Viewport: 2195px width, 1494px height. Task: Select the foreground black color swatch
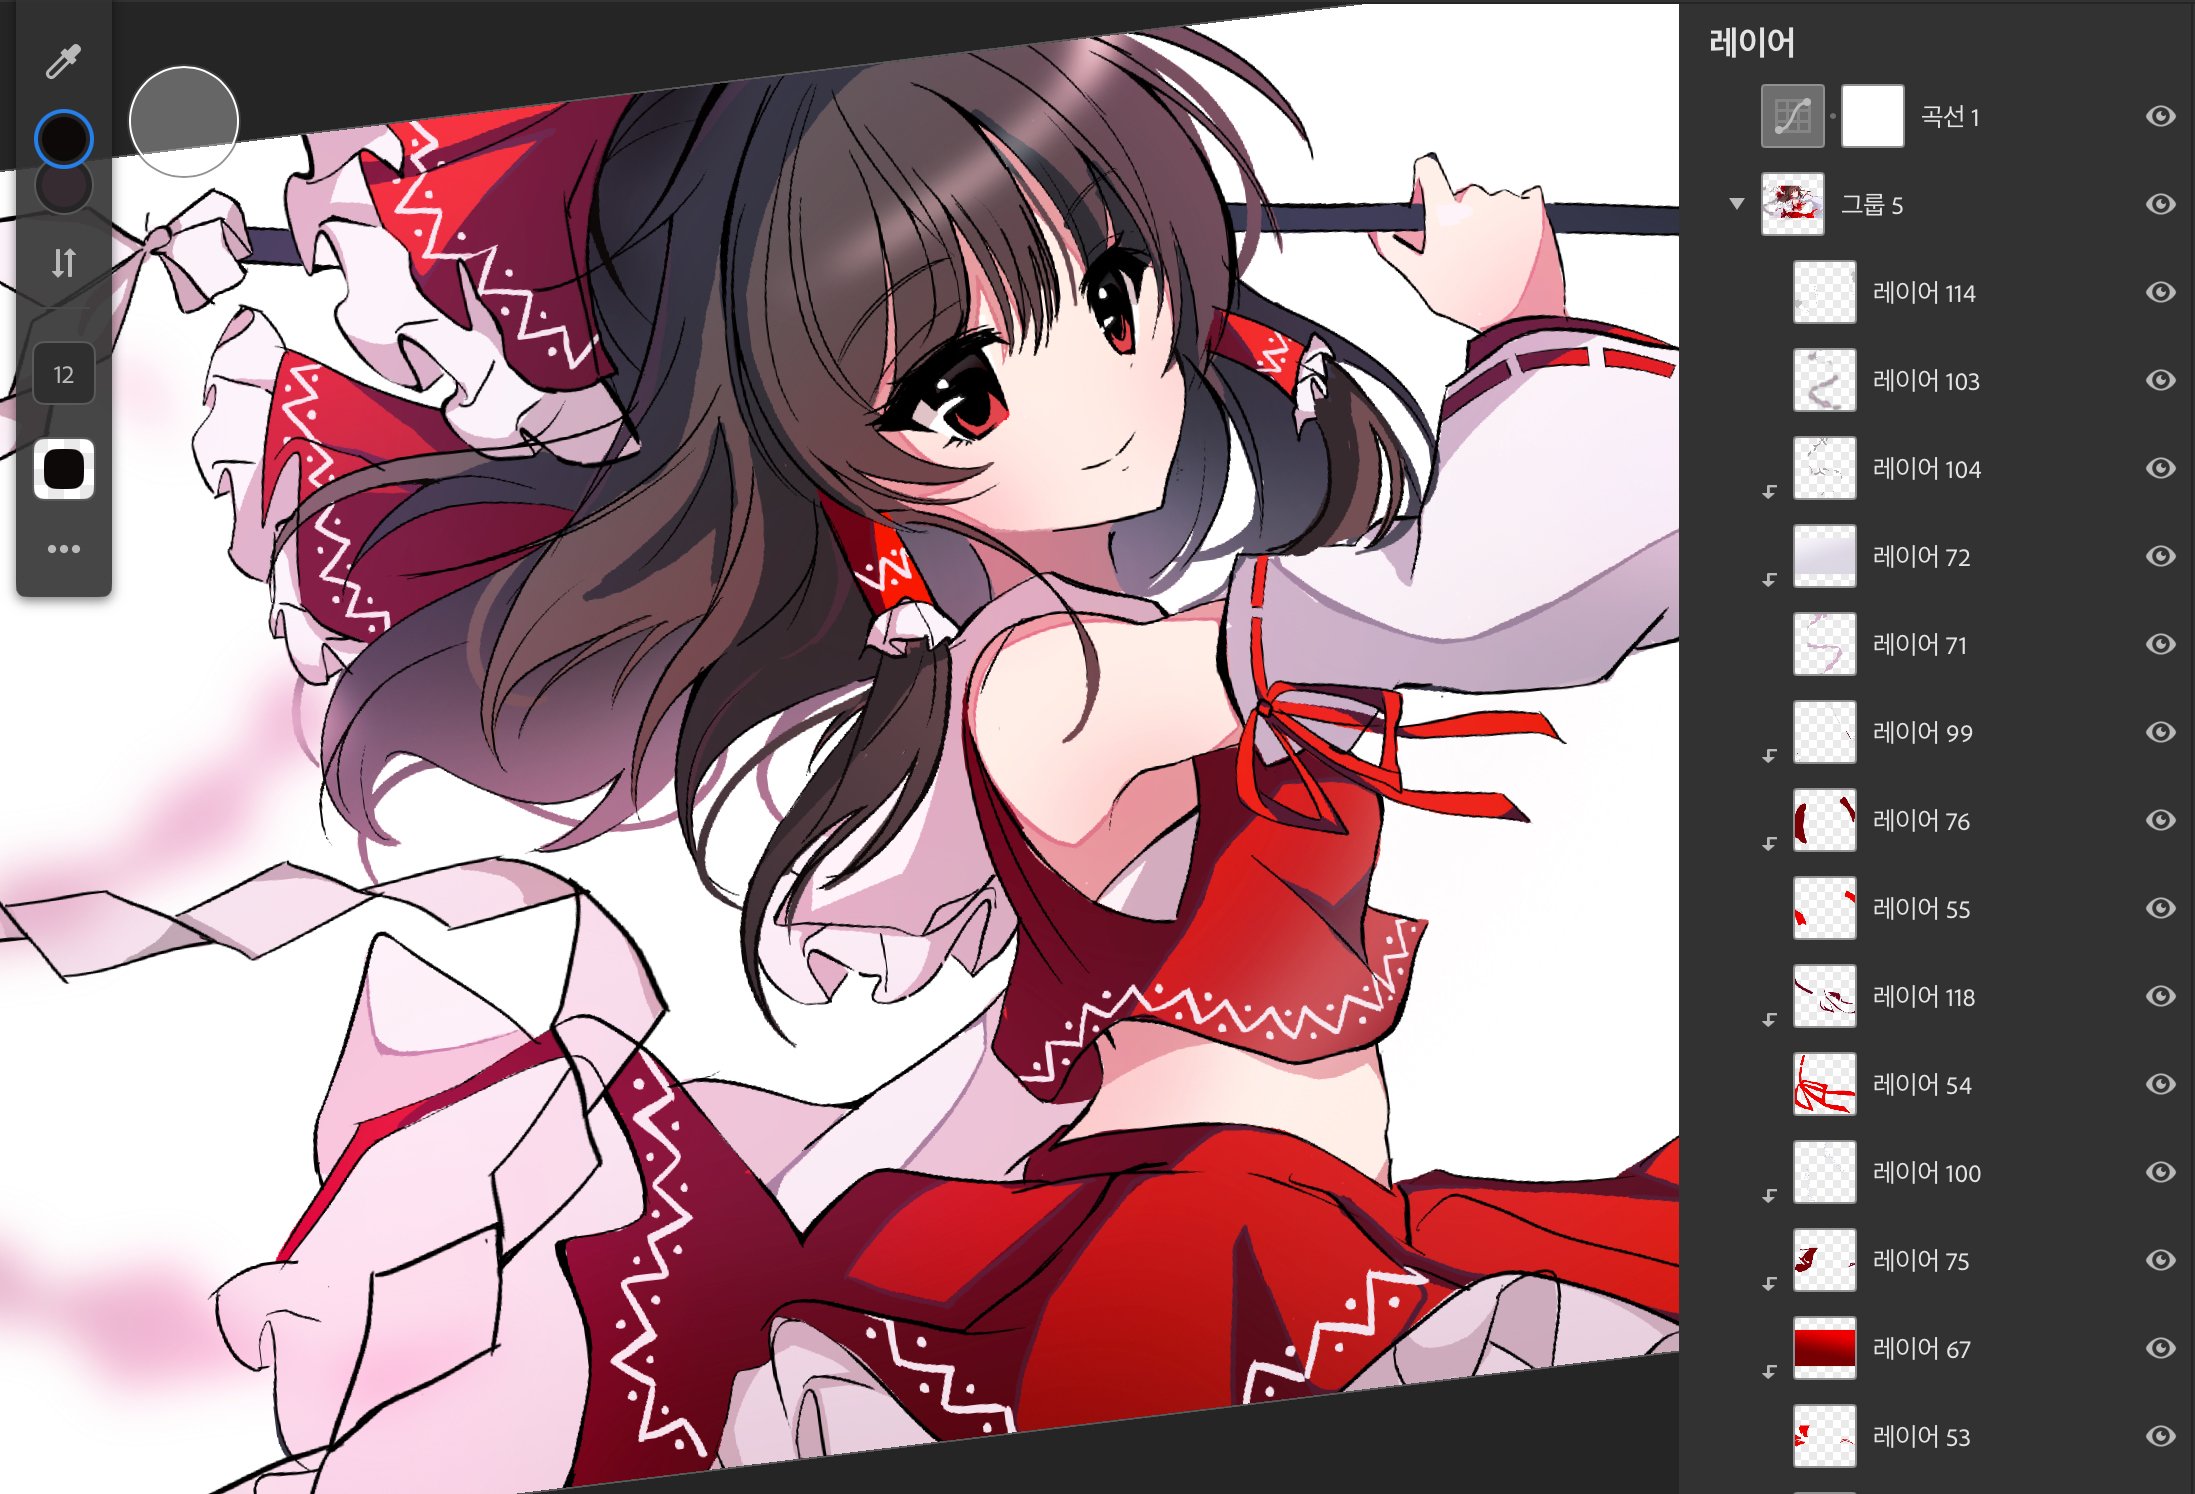click(x=64, y=138)
